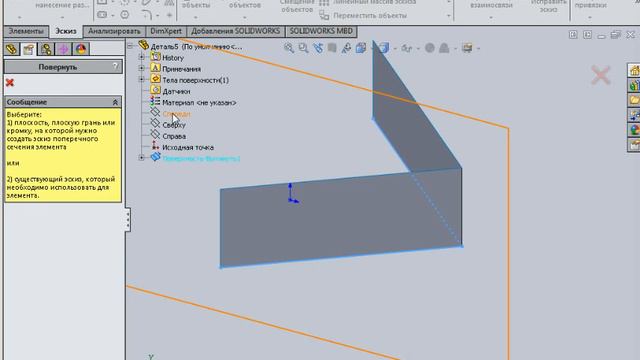
Task: Click Zoom to Fit in the view toolbar
Action: click(x=289, y=48)
